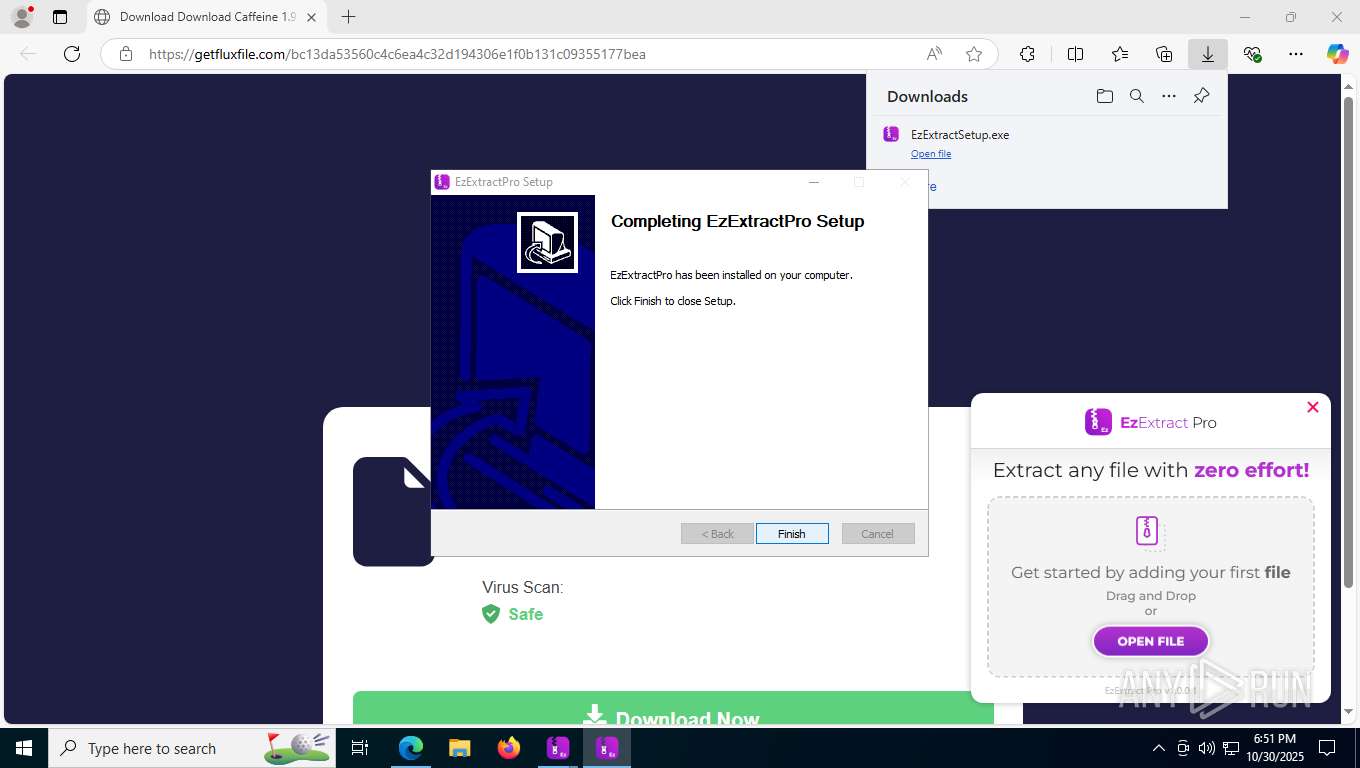The width and height of the screenshot is (1360, 768).
Task: Pin the Downloads panel
Action: tap(1202, 96)
